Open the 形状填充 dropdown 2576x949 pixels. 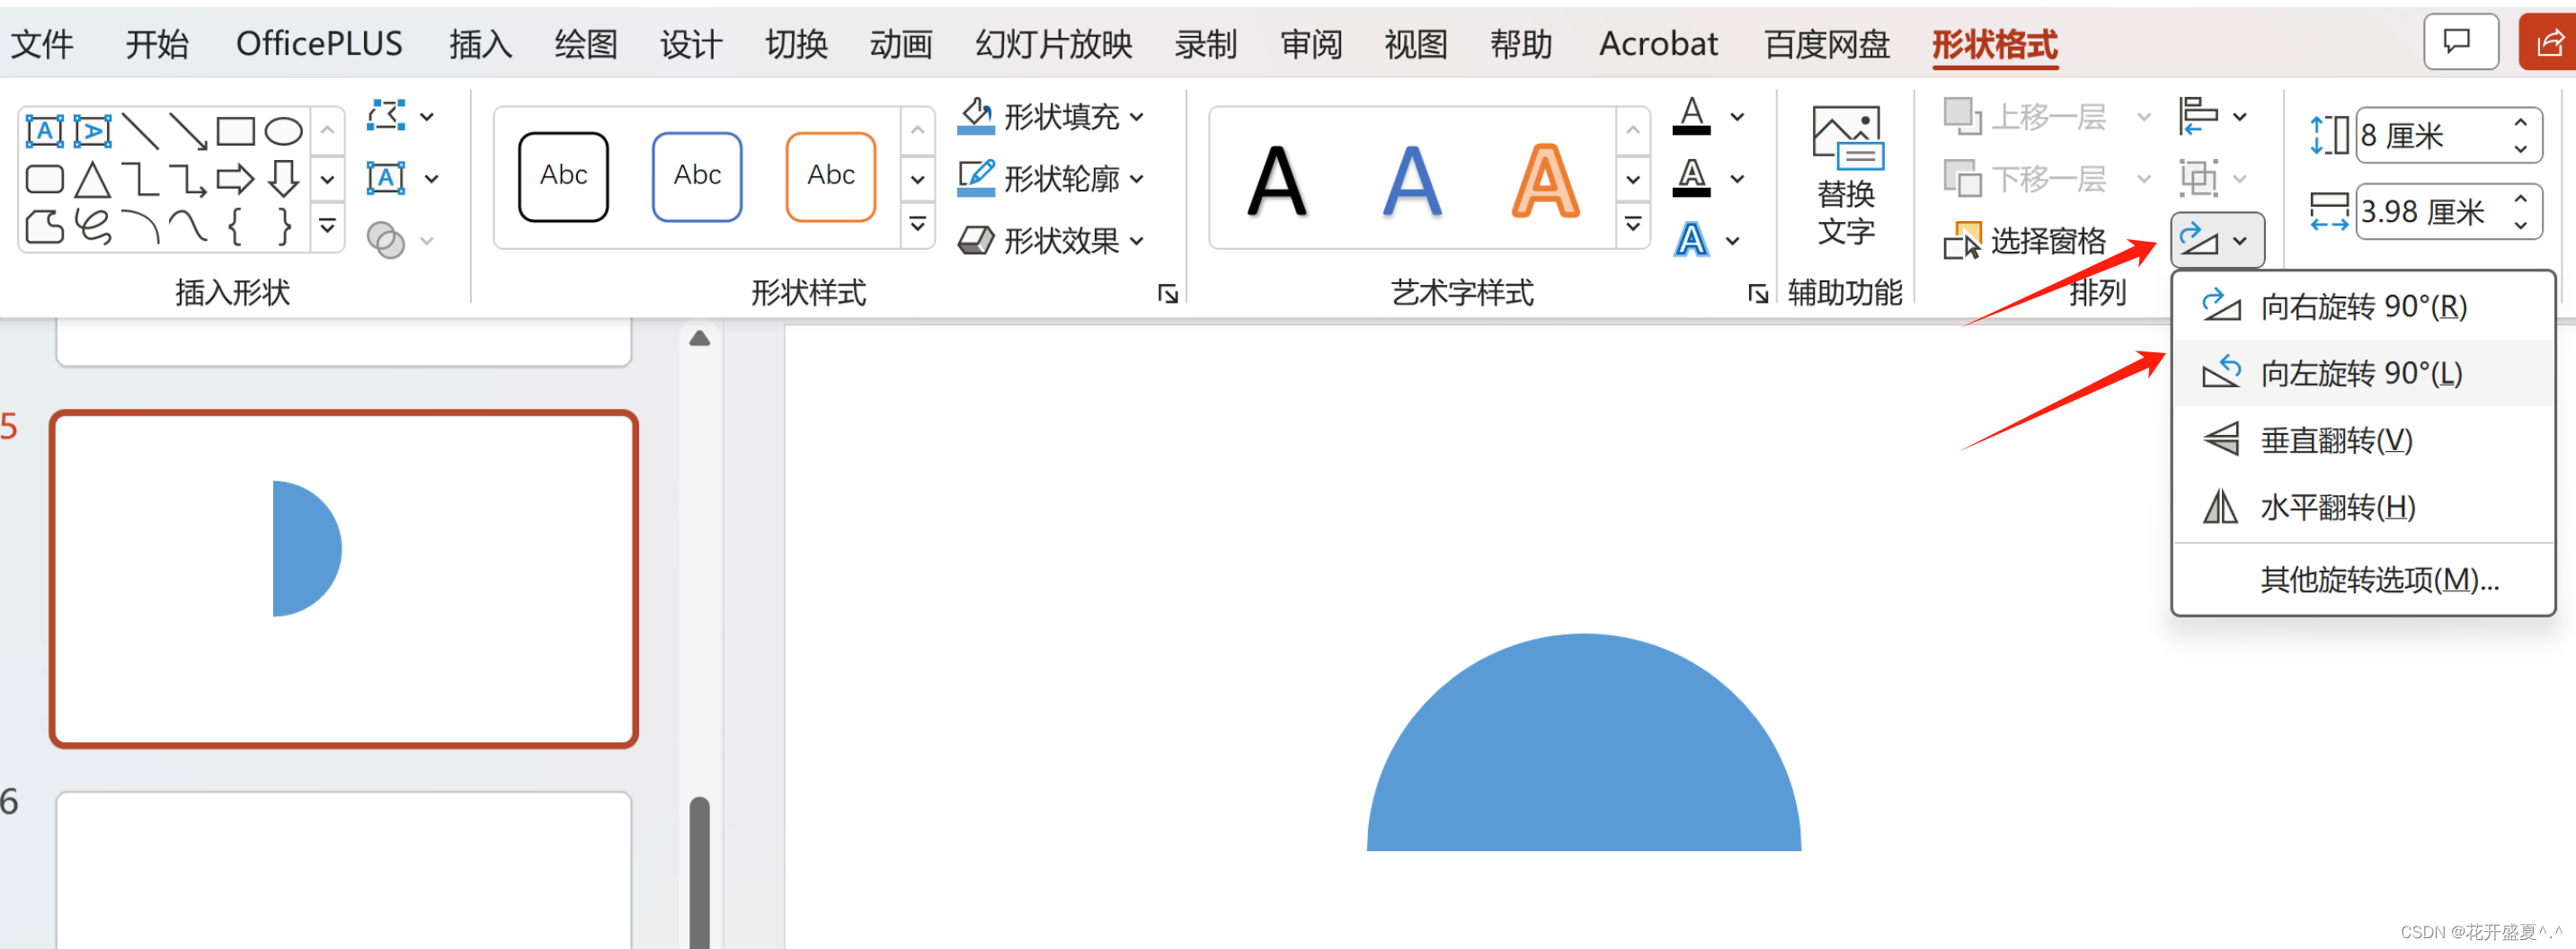1050,116
